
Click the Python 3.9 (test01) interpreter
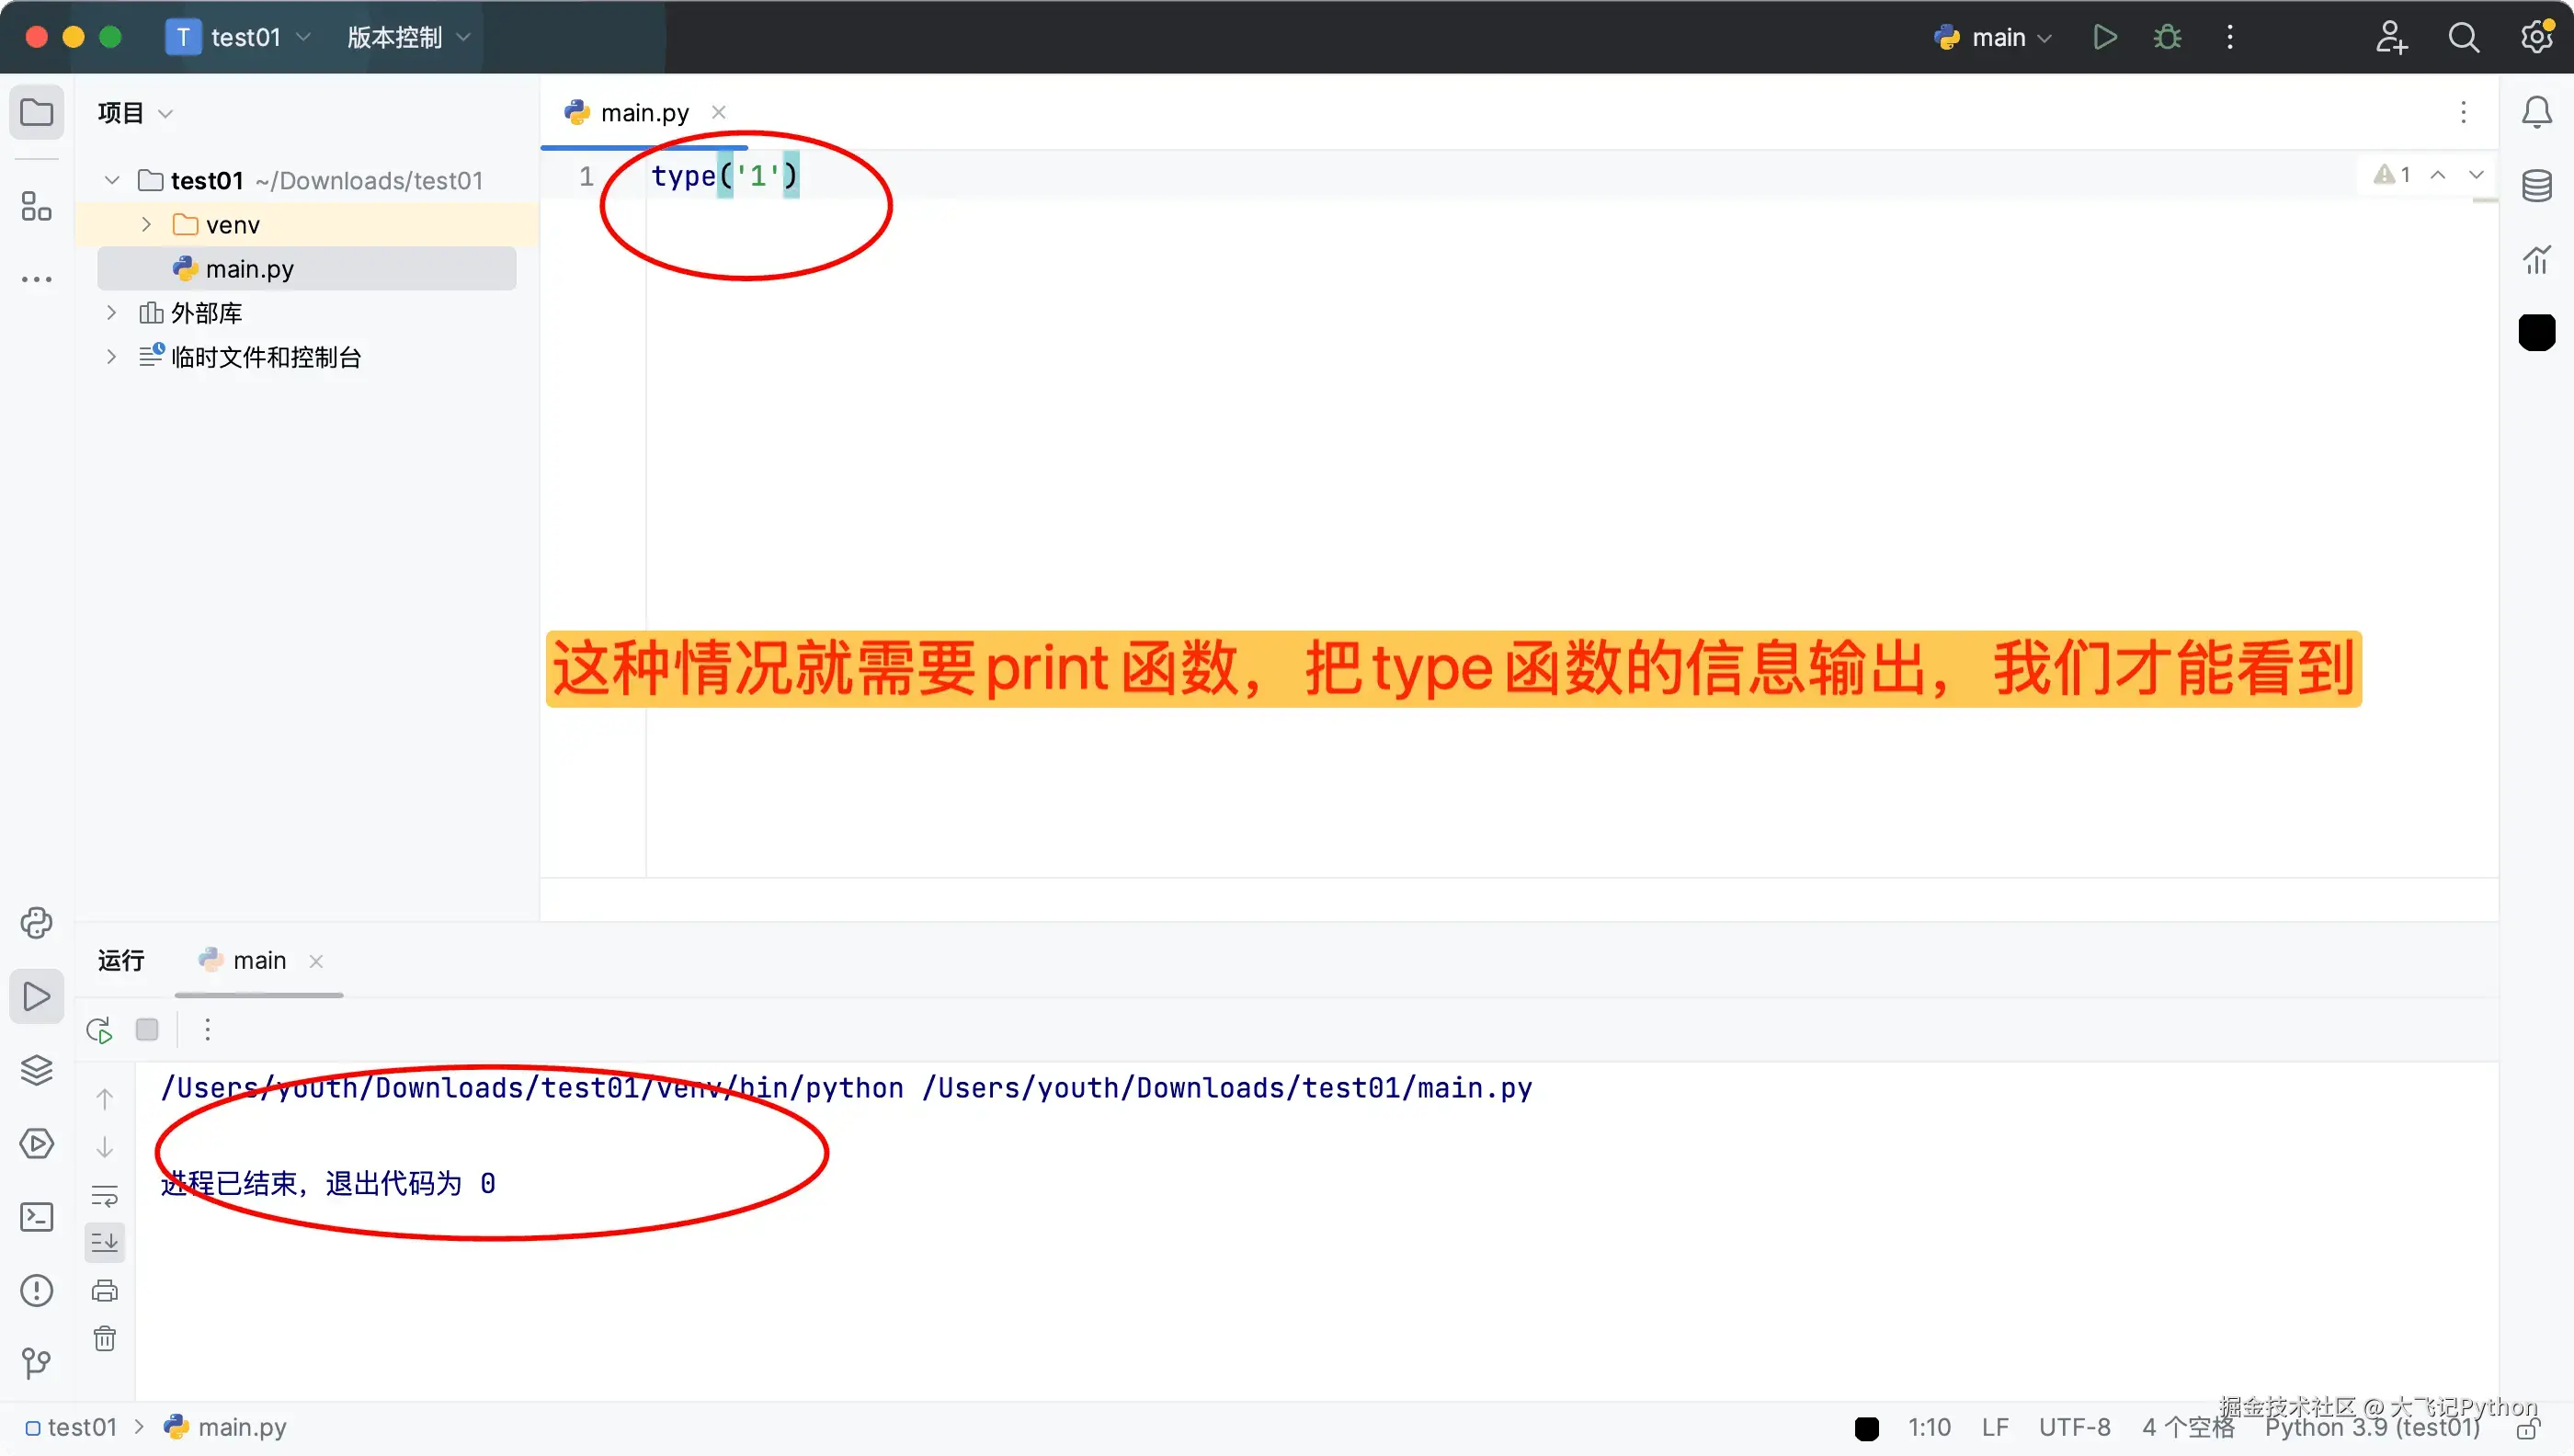pyautogui.click(x=2371, y=1427)
